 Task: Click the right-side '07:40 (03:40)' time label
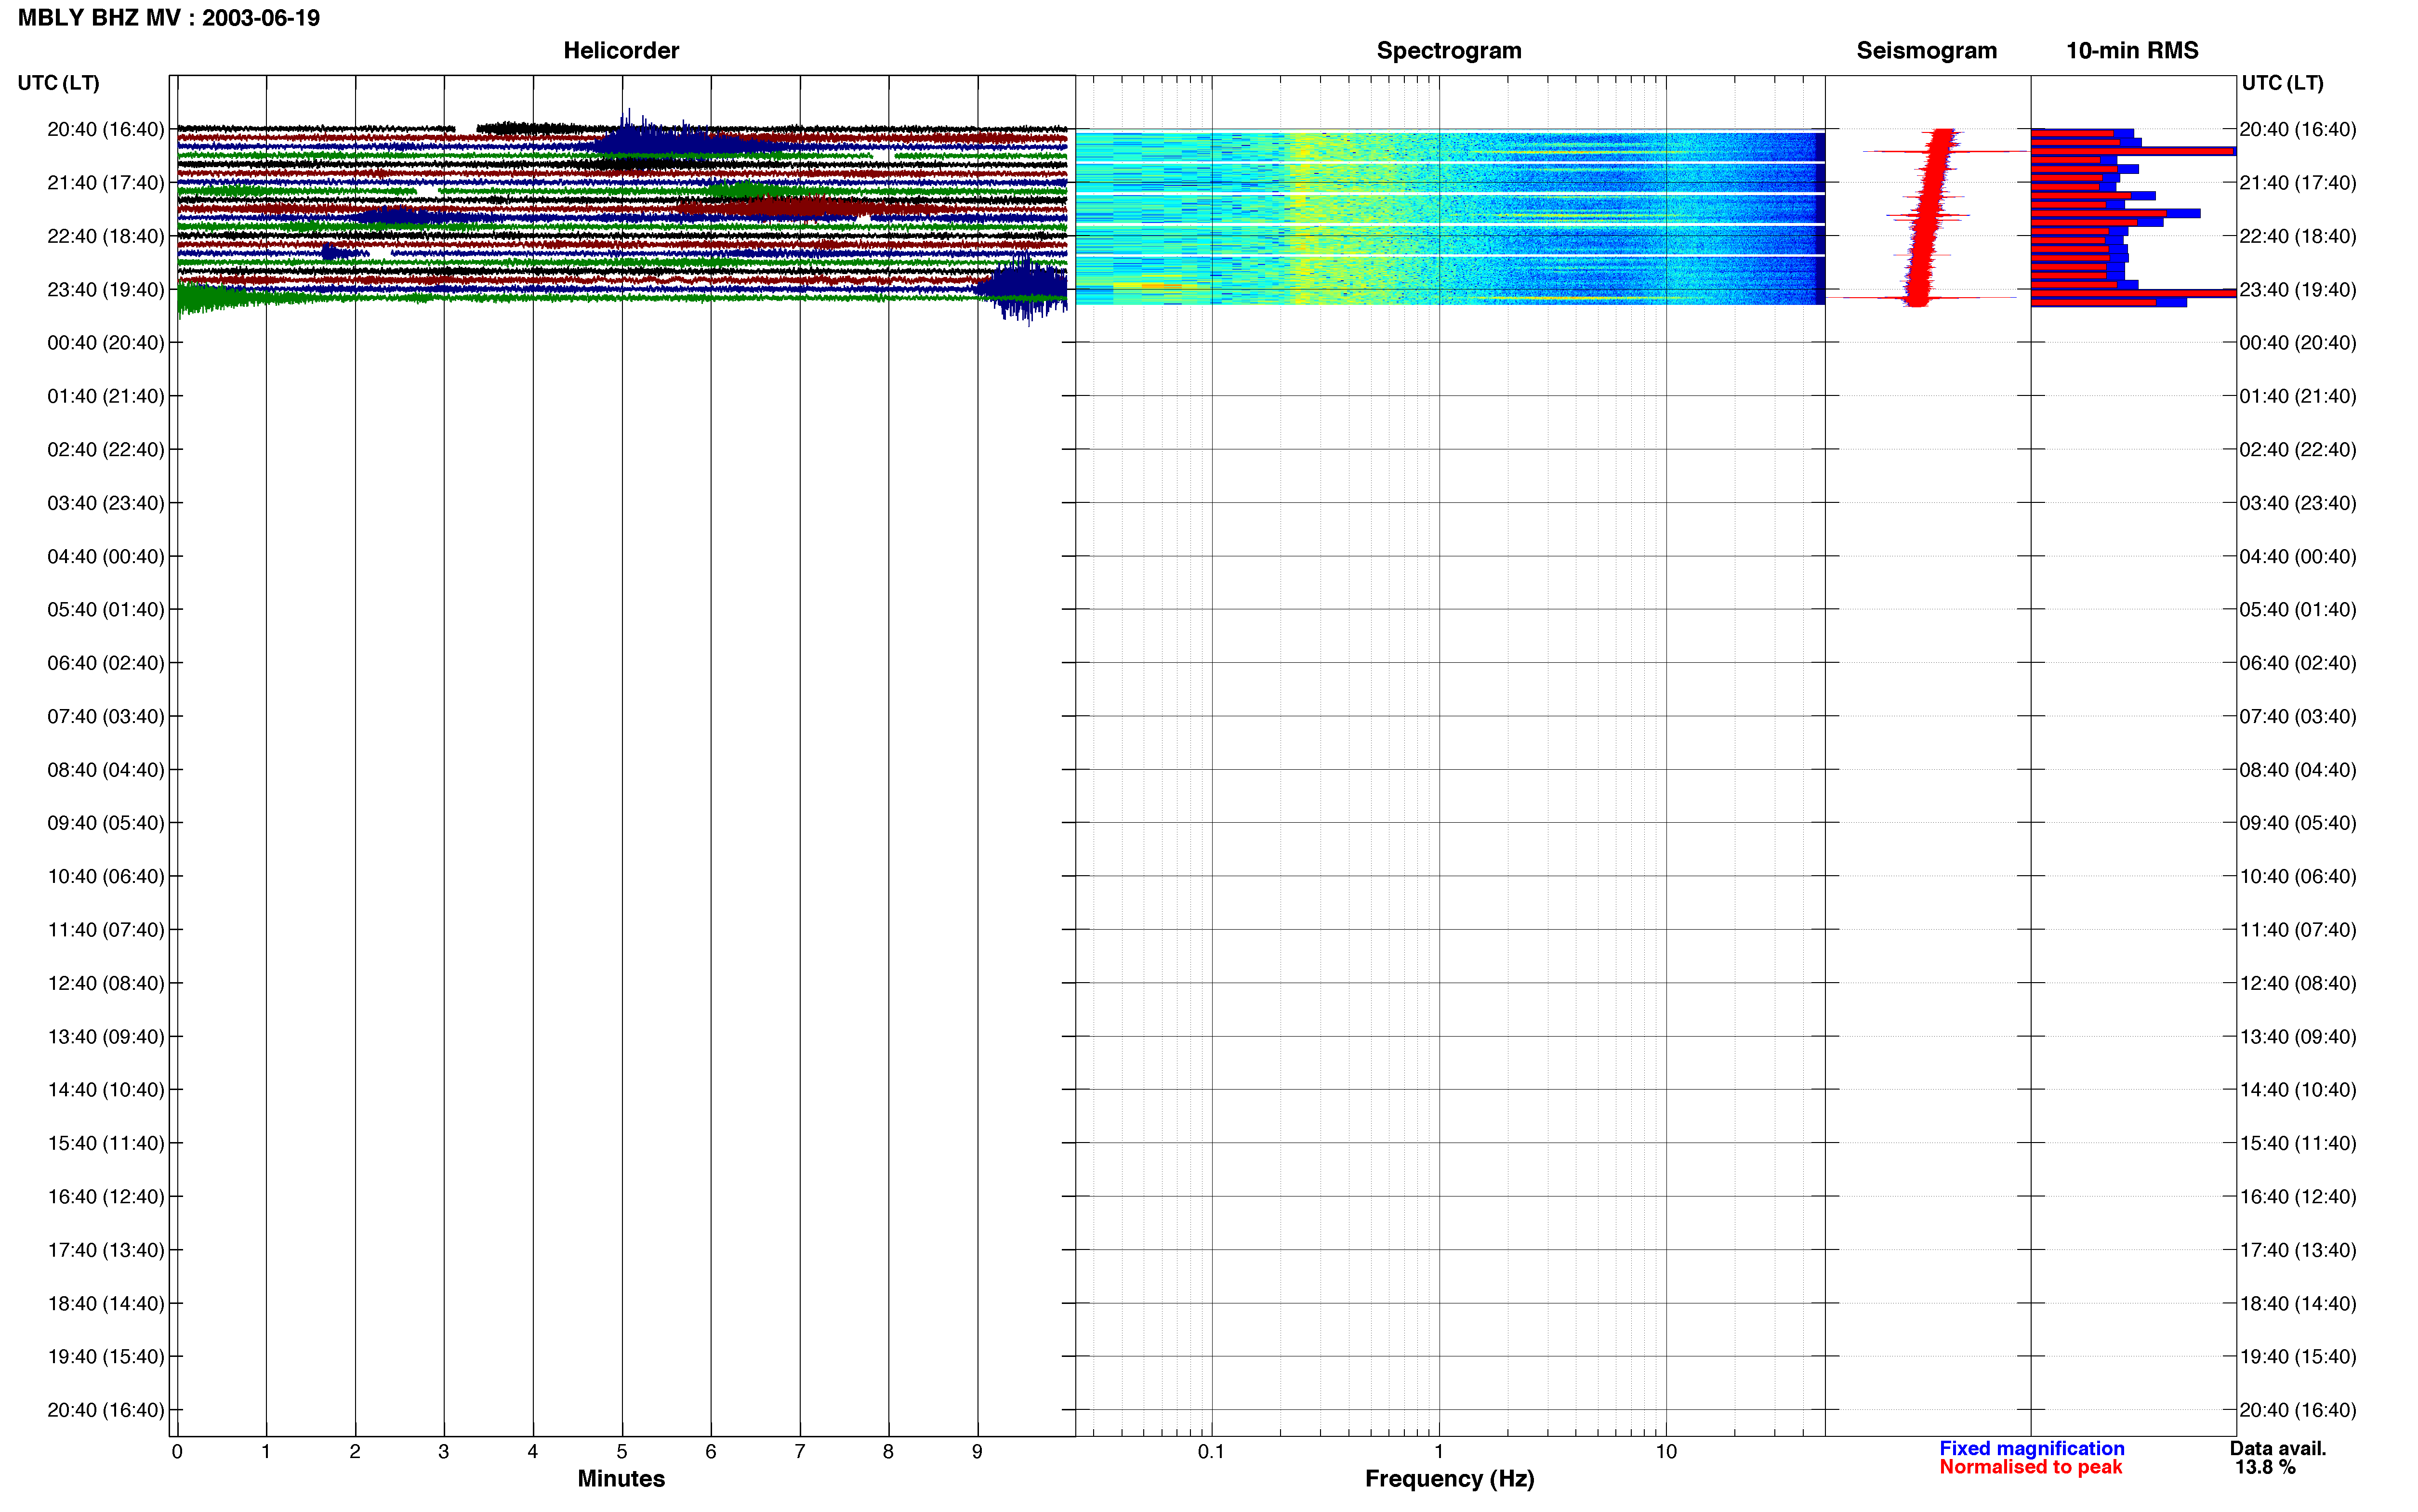2298,716
